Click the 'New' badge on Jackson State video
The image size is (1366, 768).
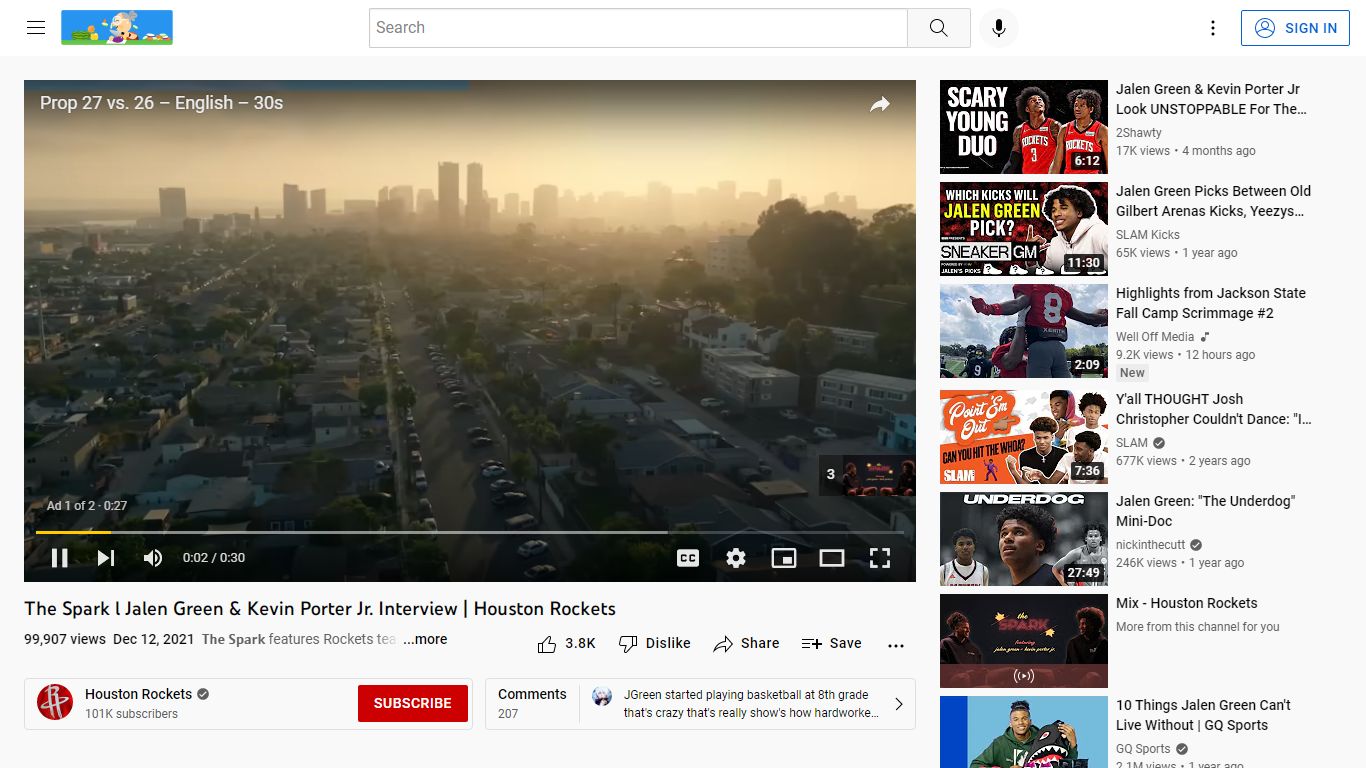pyautogui.click(x=1132, y=373)
